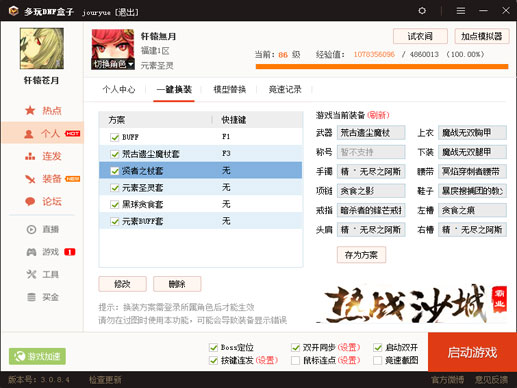Open 游戏 gamepad icon in sidebar
The height and width of the screenshot is (388, 517).
31,252
